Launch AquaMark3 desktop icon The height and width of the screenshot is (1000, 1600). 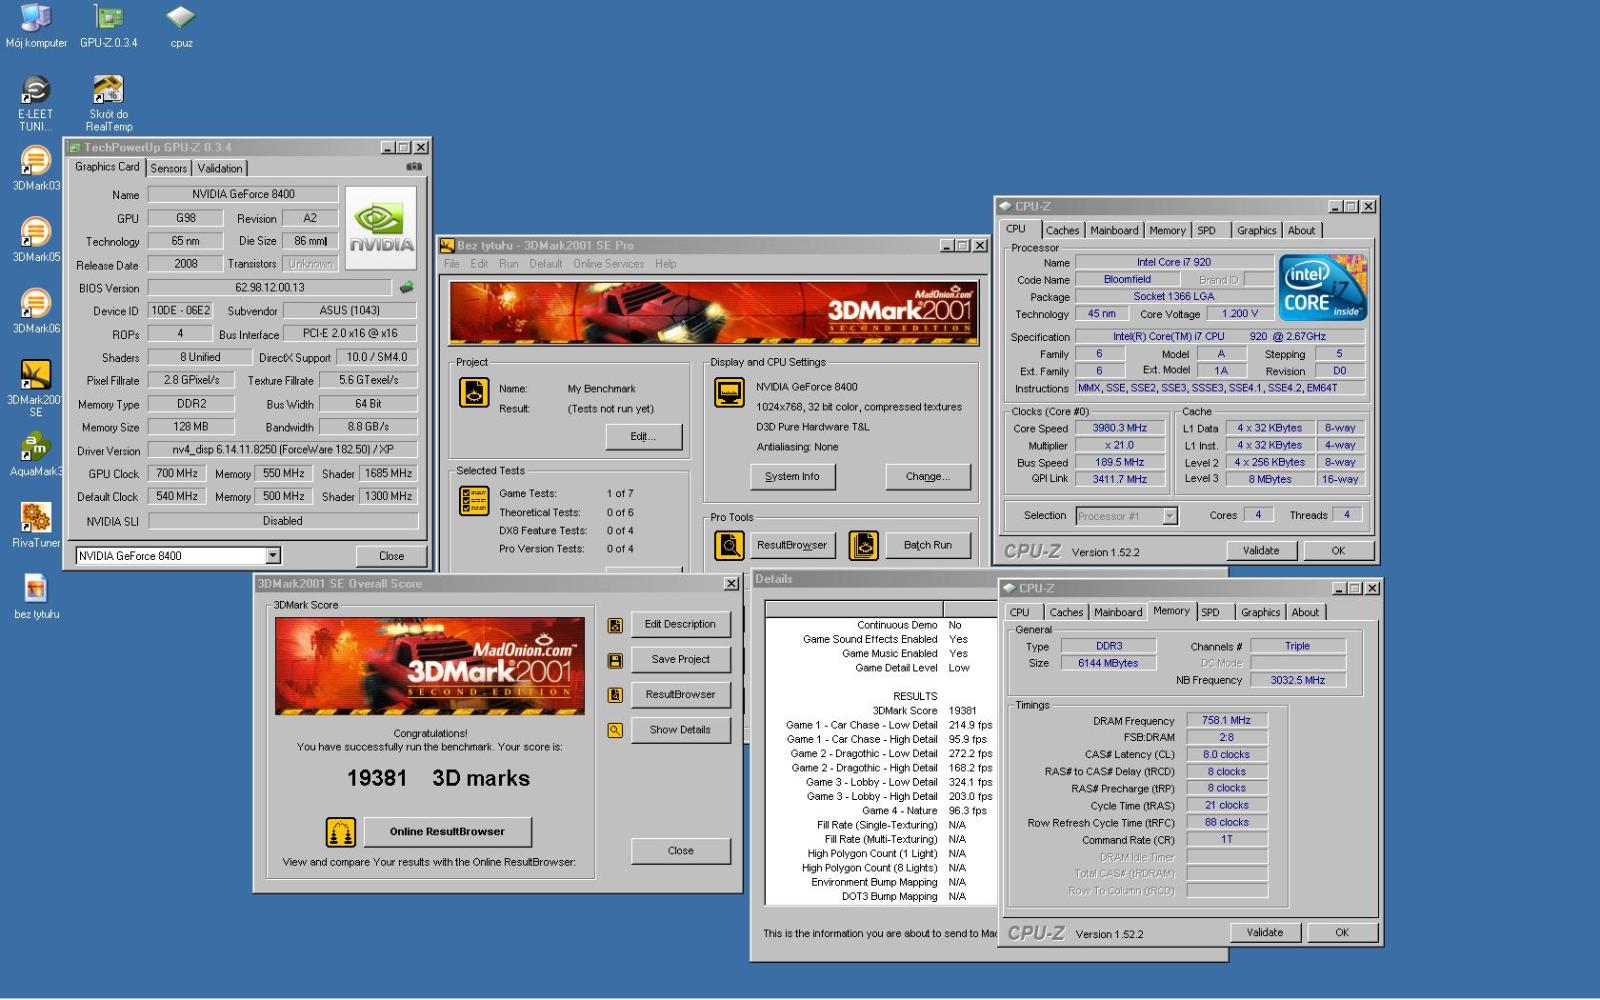(x=36, y=454)
